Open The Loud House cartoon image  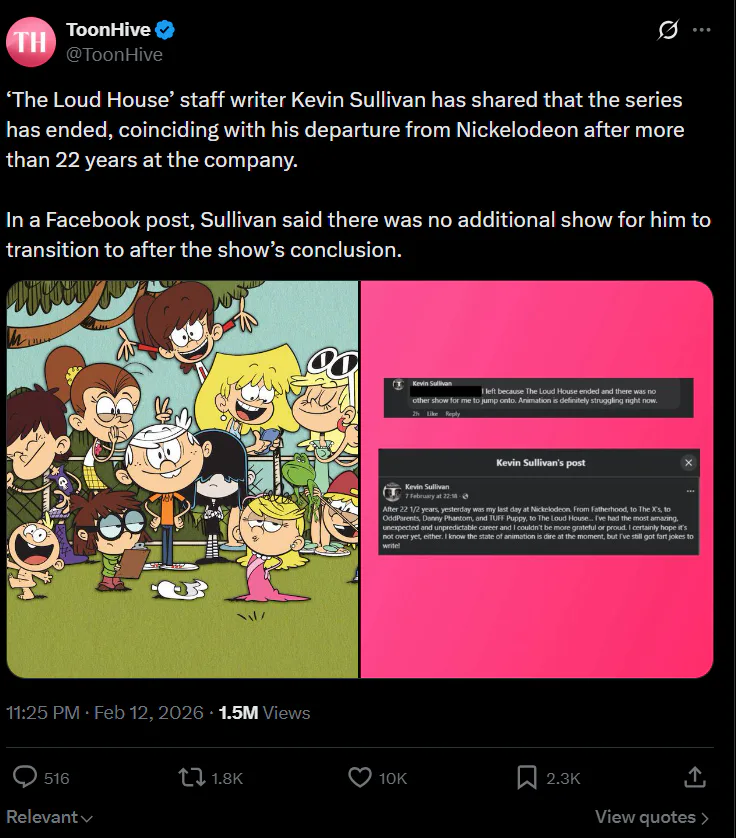182,479
